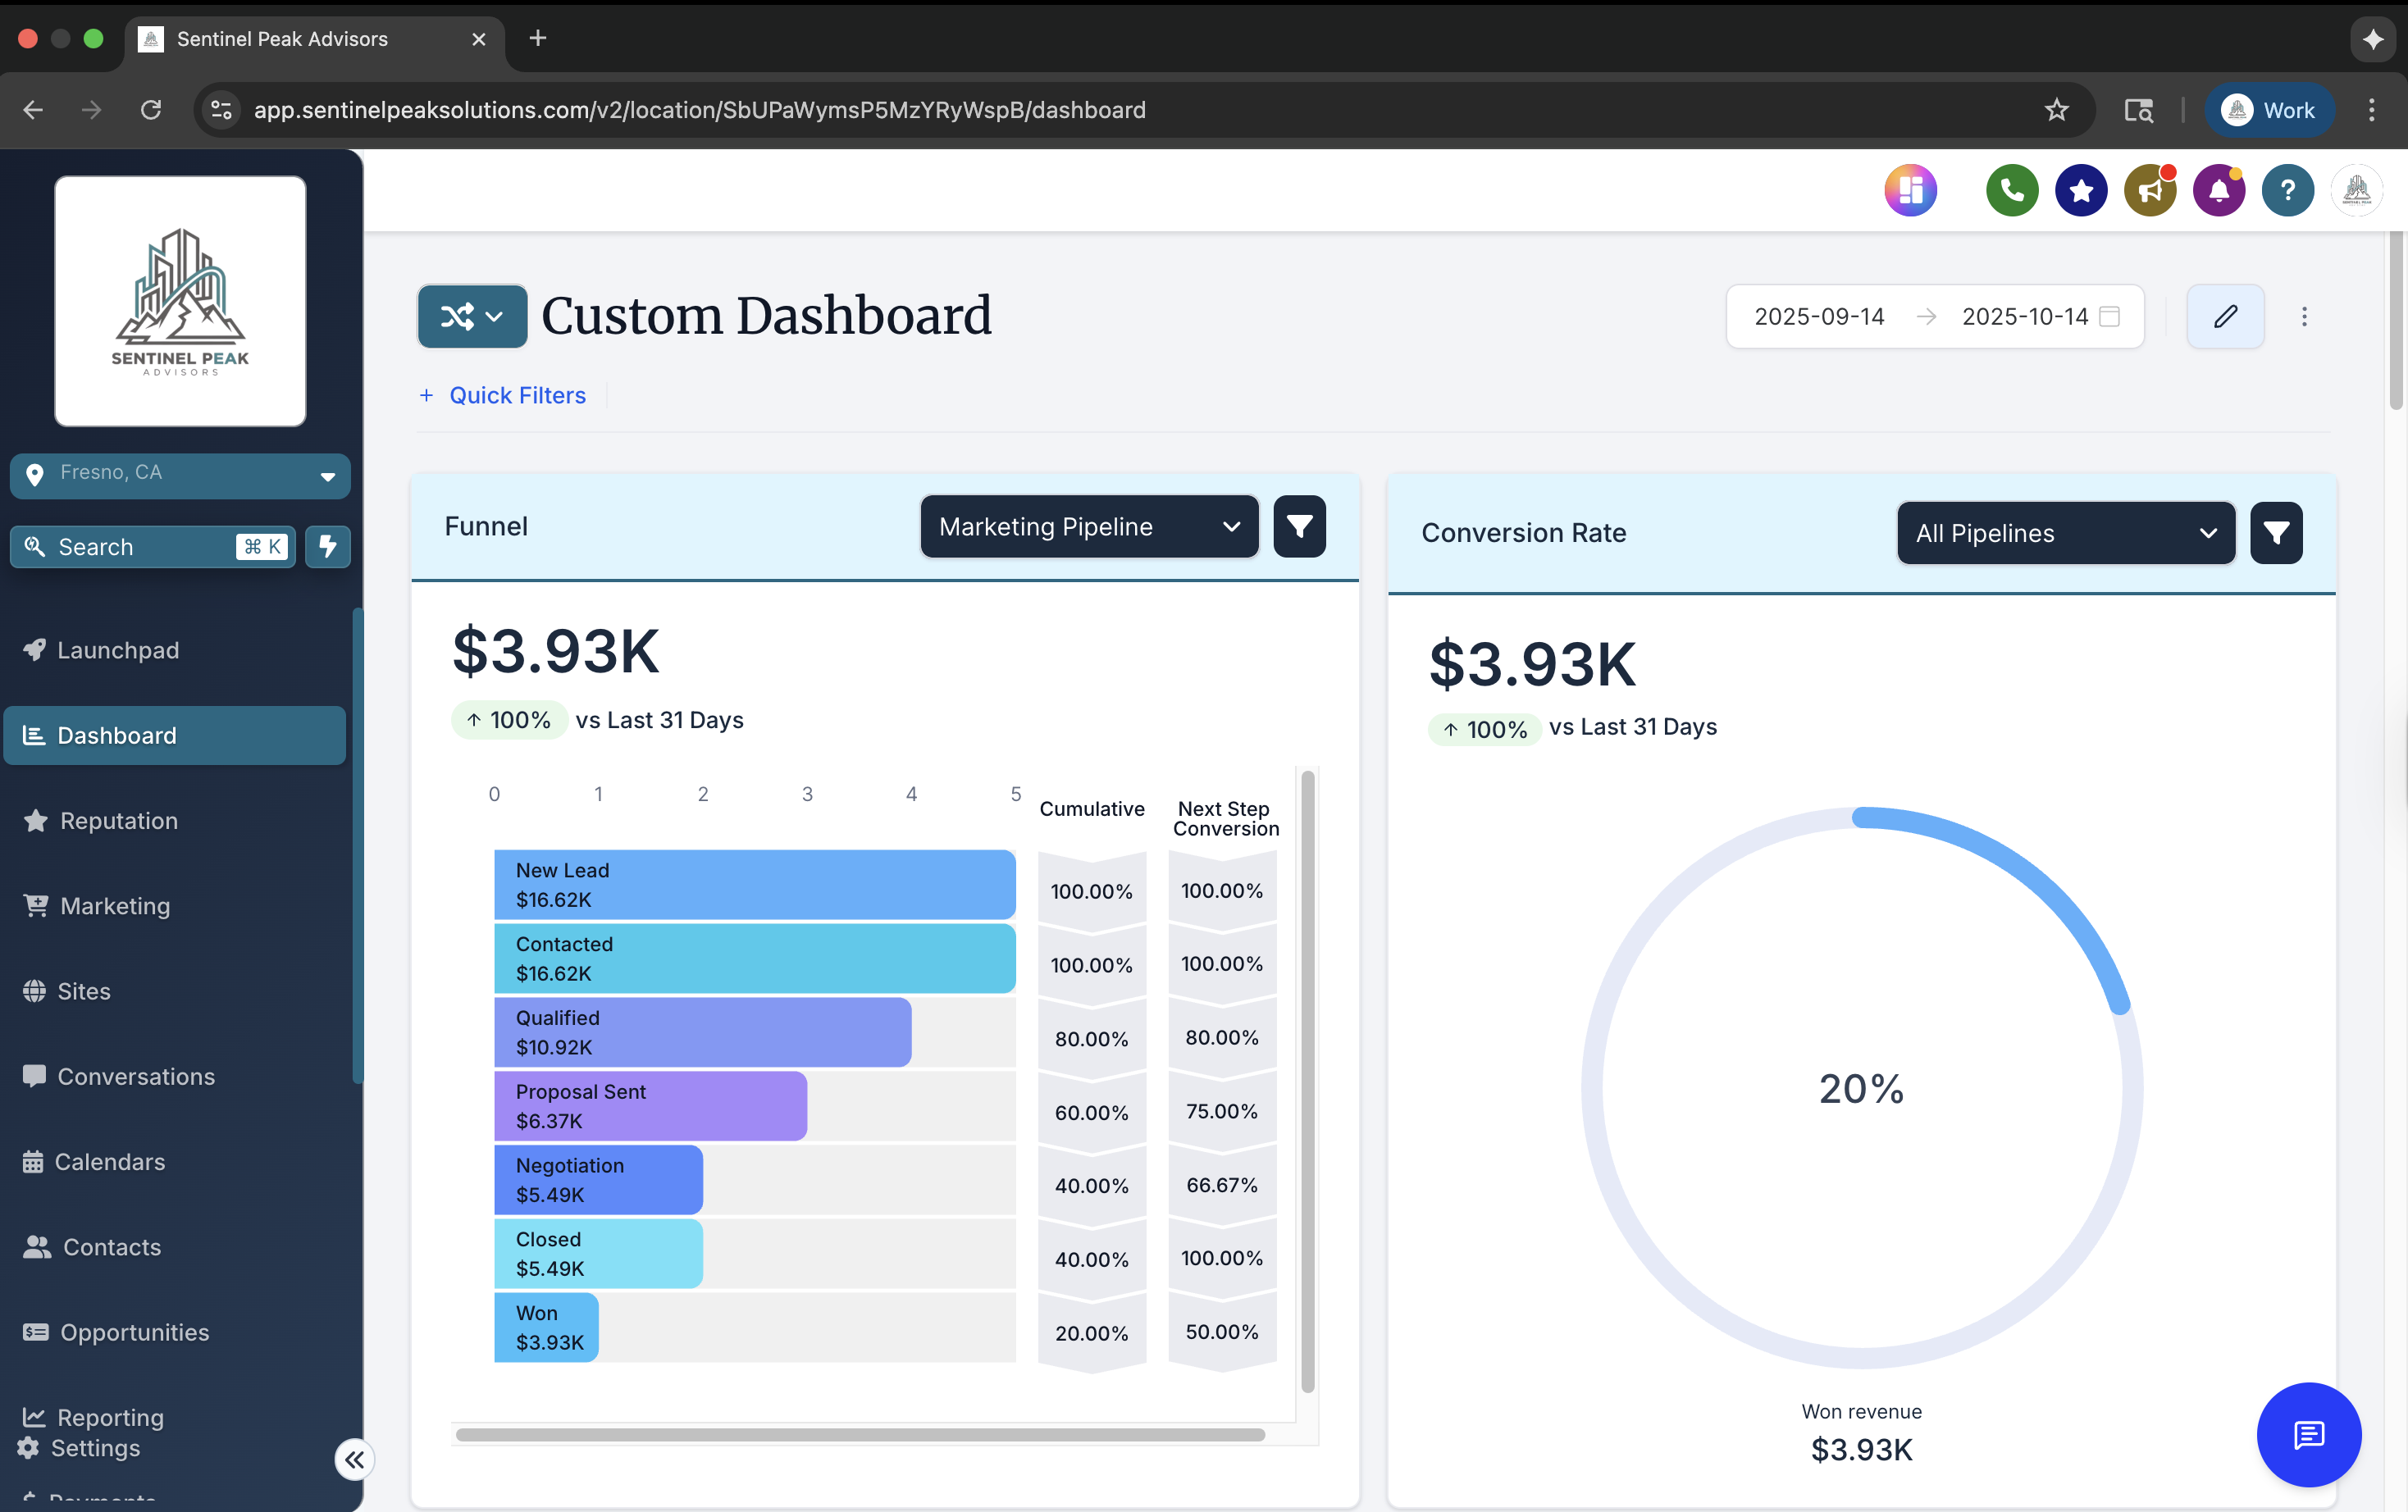Open the Marketing Pipeline dropdown
Image resolution: width=2408 pixels, height=1512 pixels.
click(x=1088, y=526)
